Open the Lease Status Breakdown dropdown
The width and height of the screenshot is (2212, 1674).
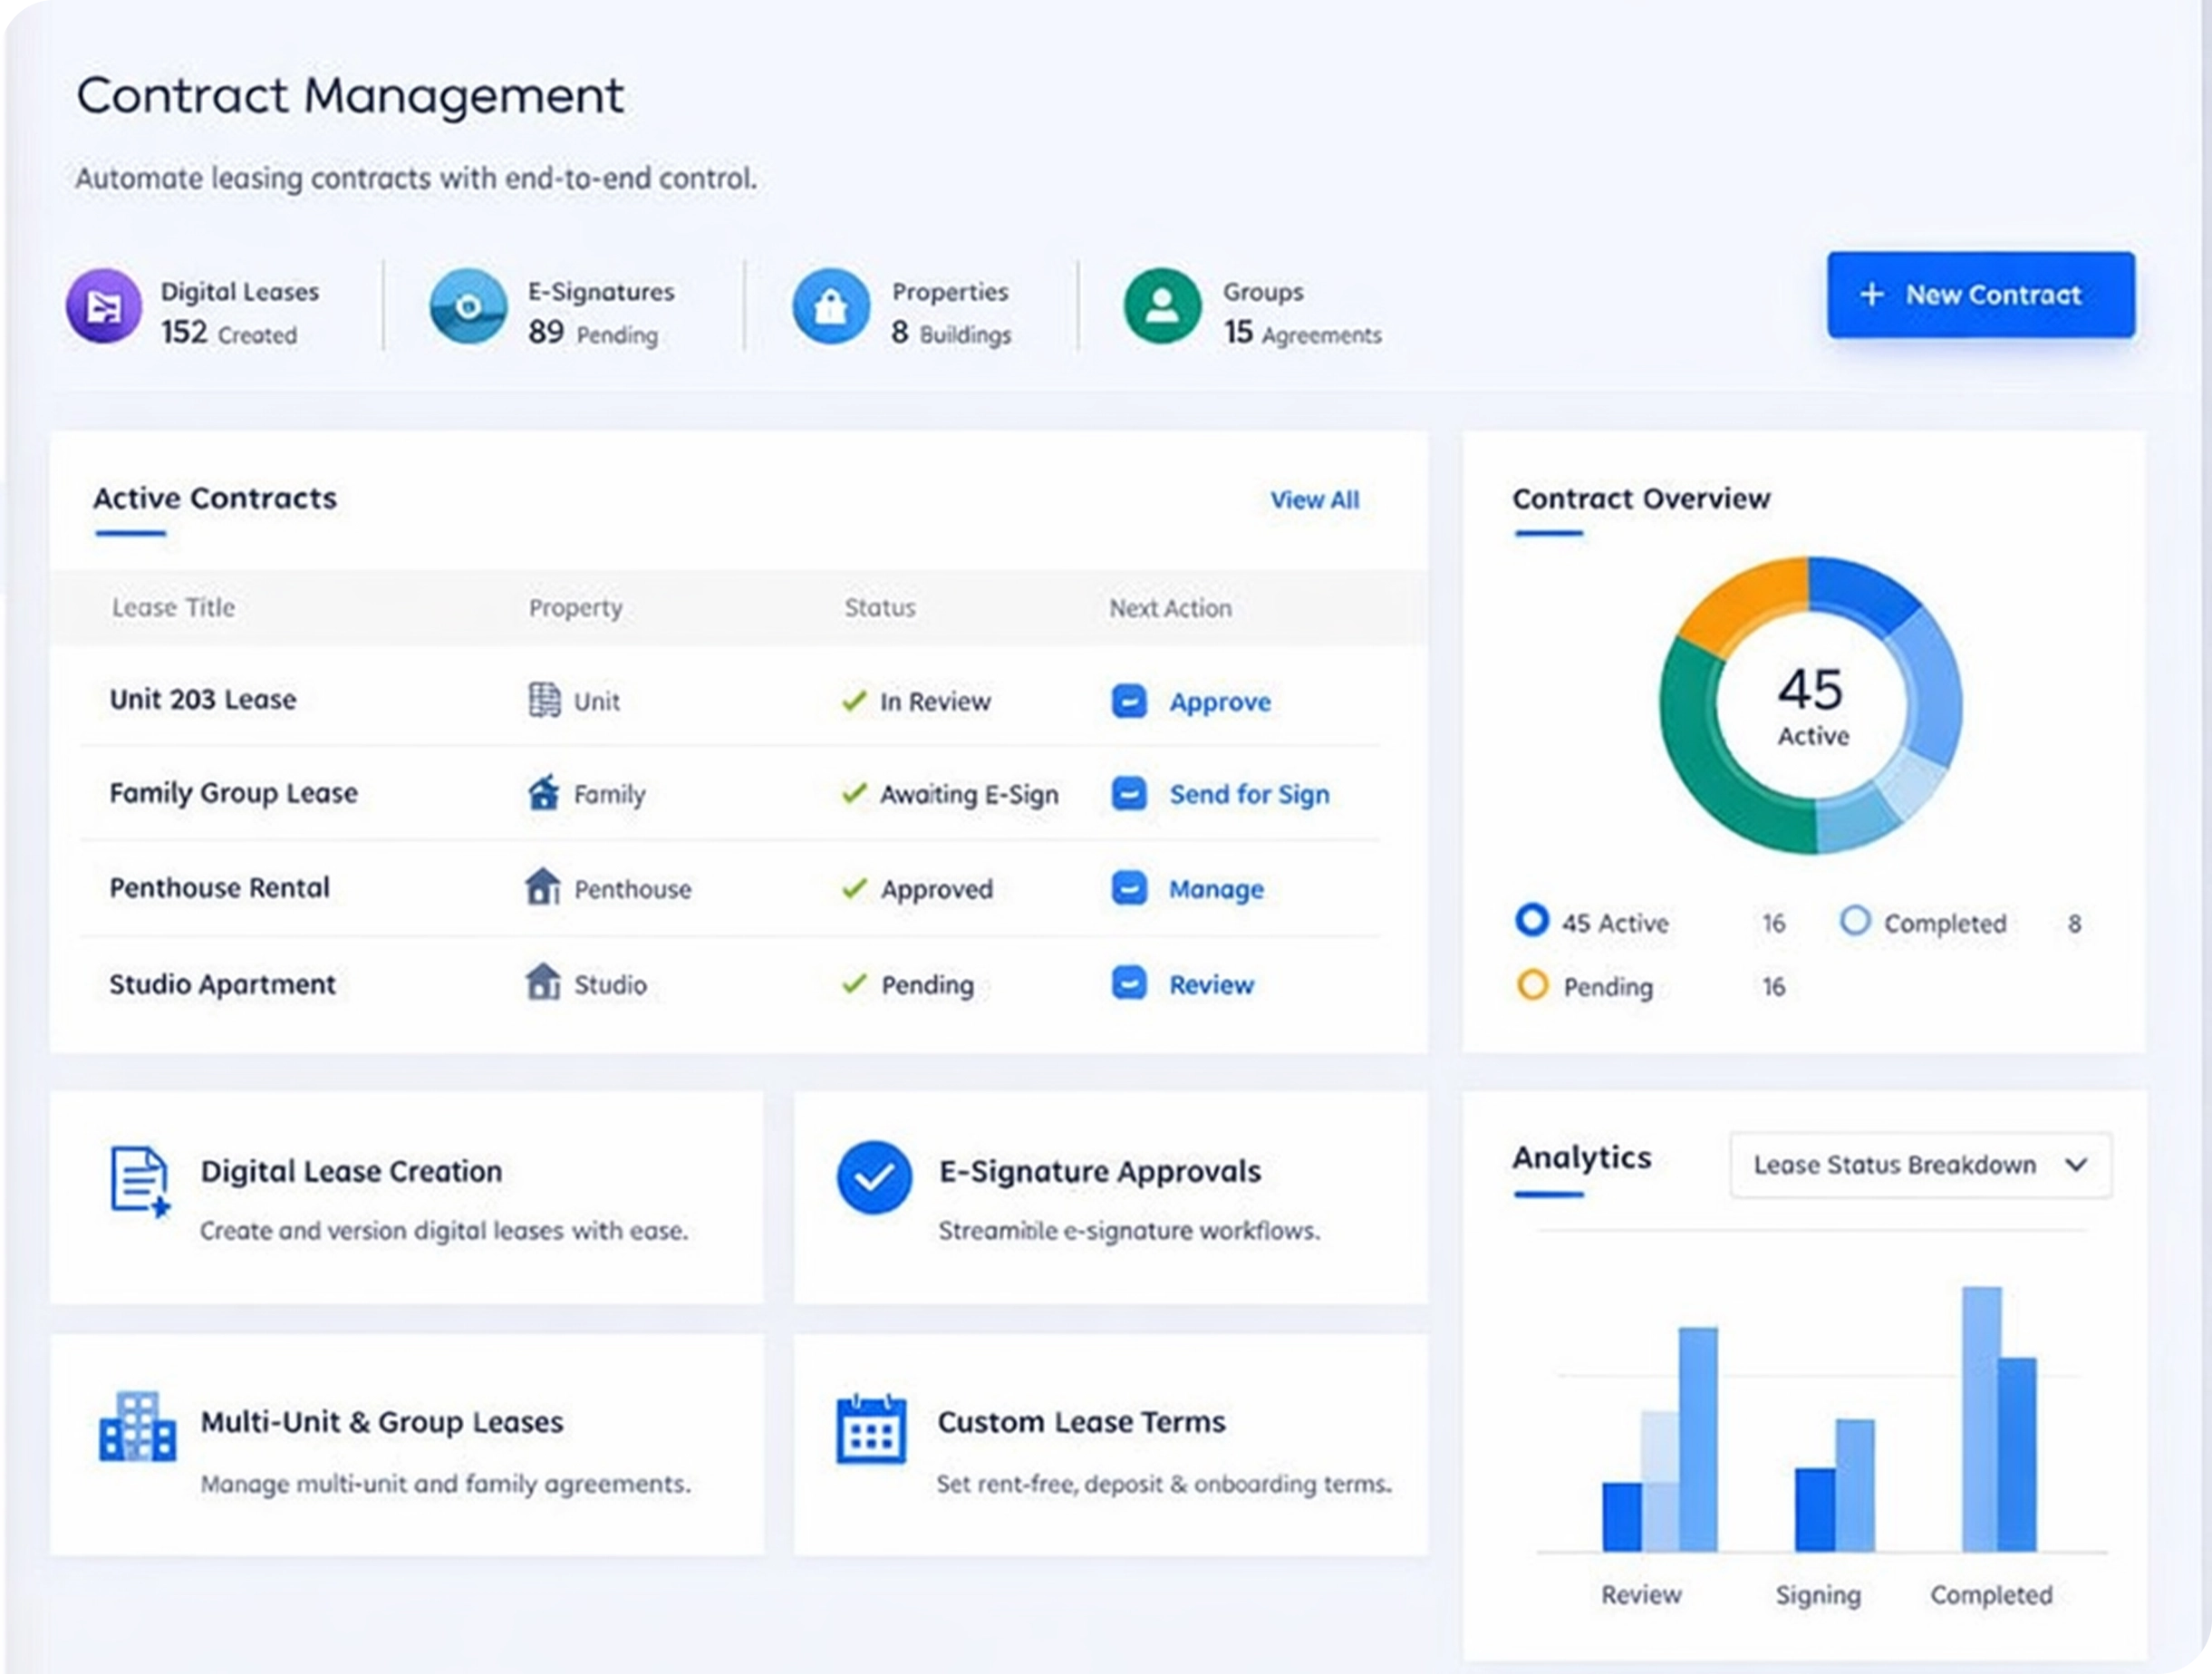pos(1921,1165)
